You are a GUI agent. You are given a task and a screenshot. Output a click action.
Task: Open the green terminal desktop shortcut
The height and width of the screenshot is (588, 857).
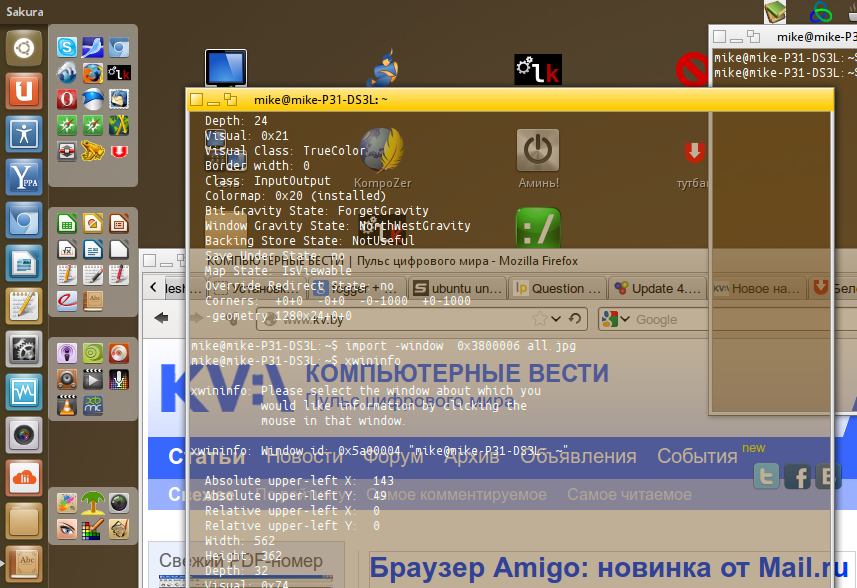[x=538, y=228]
